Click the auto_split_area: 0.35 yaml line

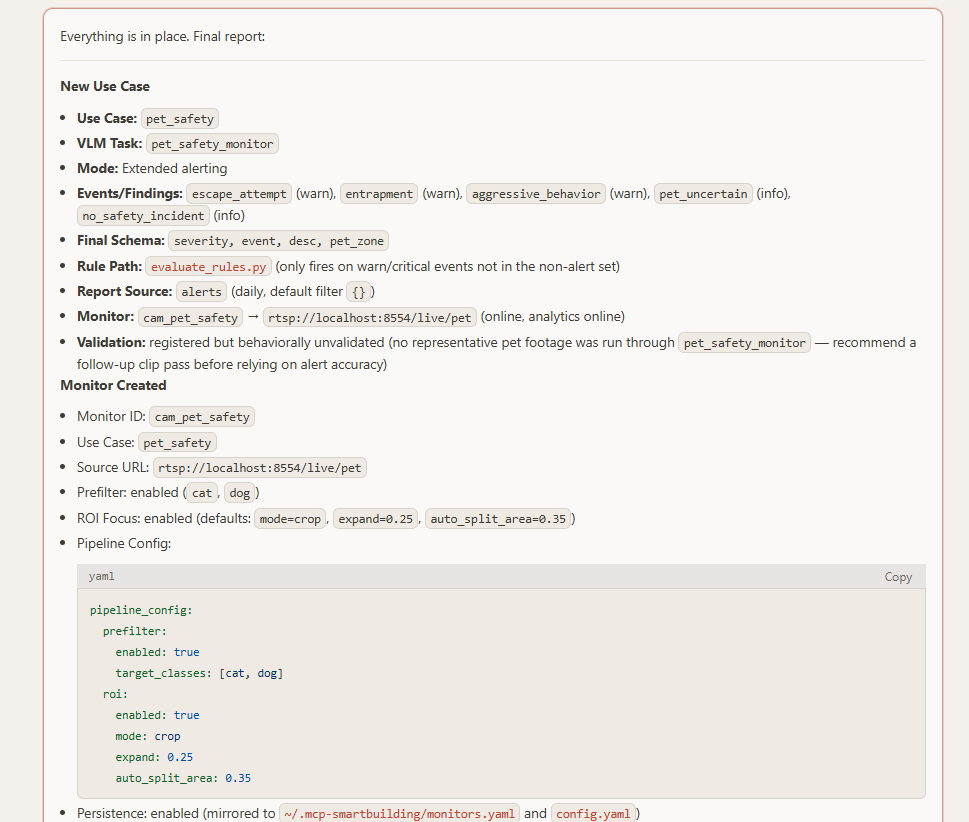click(183, 778)
